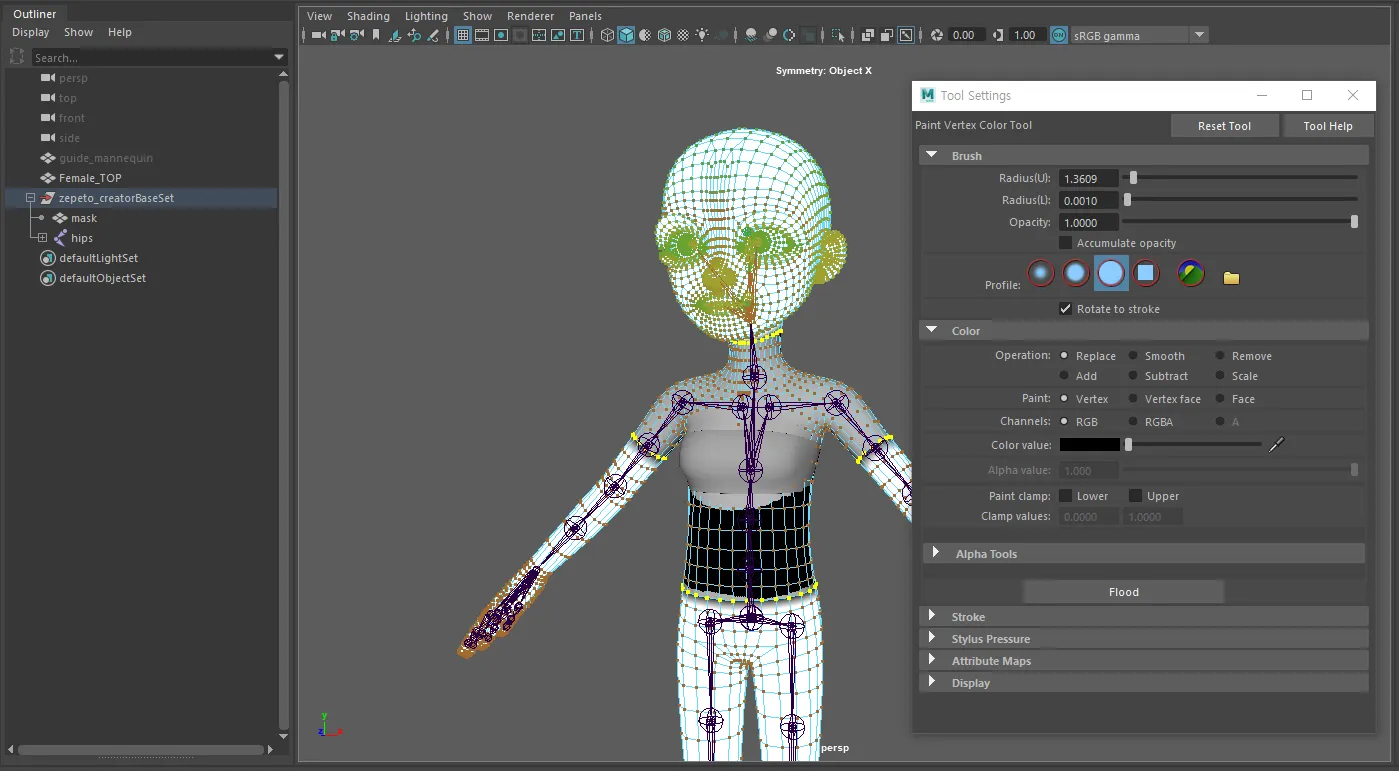Choose the RGBA channels option

(x=1133, y=422)
